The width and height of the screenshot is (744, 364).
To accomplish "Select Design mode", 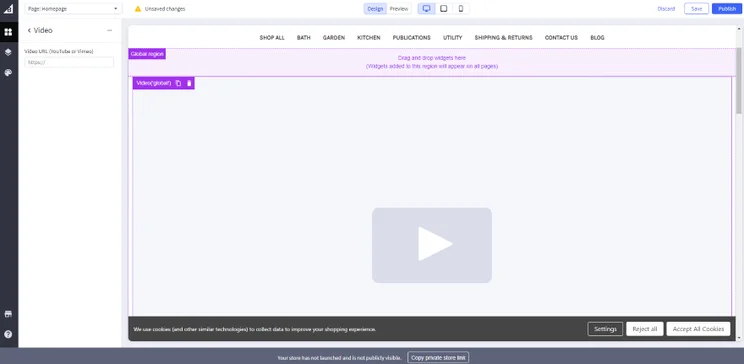I will click(x=375, y=9).
